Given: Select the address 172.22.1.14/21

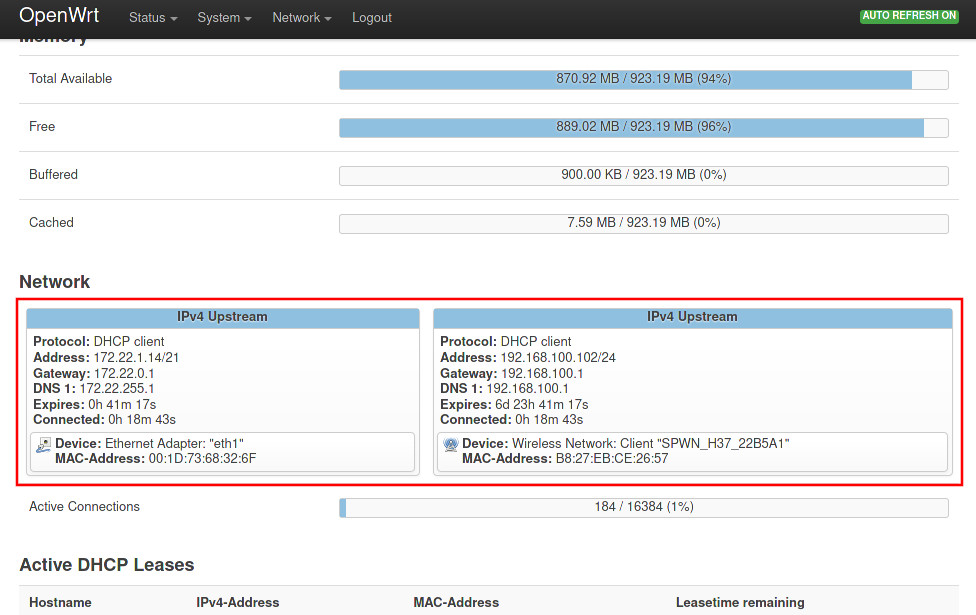Looking at the screenshot, I should click(x=136, y=358).
